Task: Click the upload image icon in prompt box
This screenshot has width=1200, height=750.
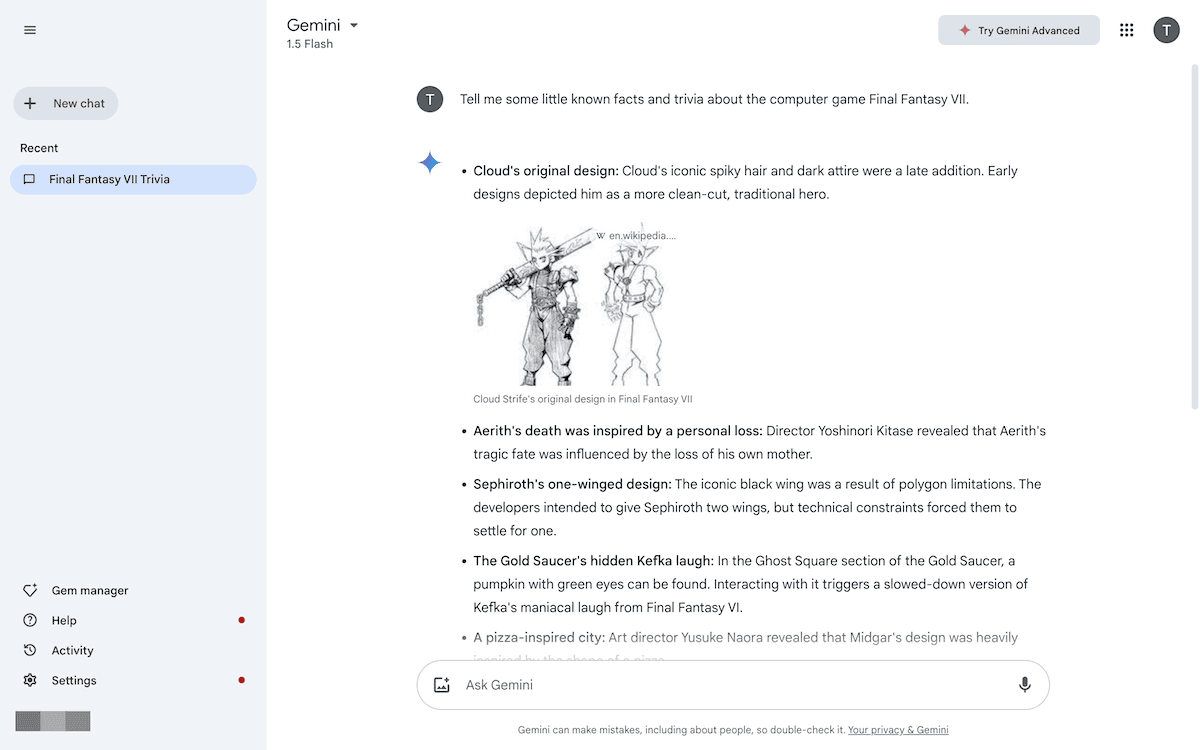Action: [442, 685]
